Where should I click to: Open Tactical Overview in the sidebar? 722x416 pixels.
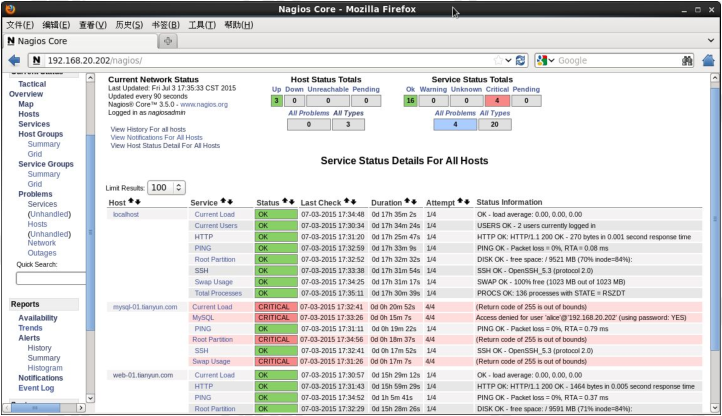[x=27, y=89]
